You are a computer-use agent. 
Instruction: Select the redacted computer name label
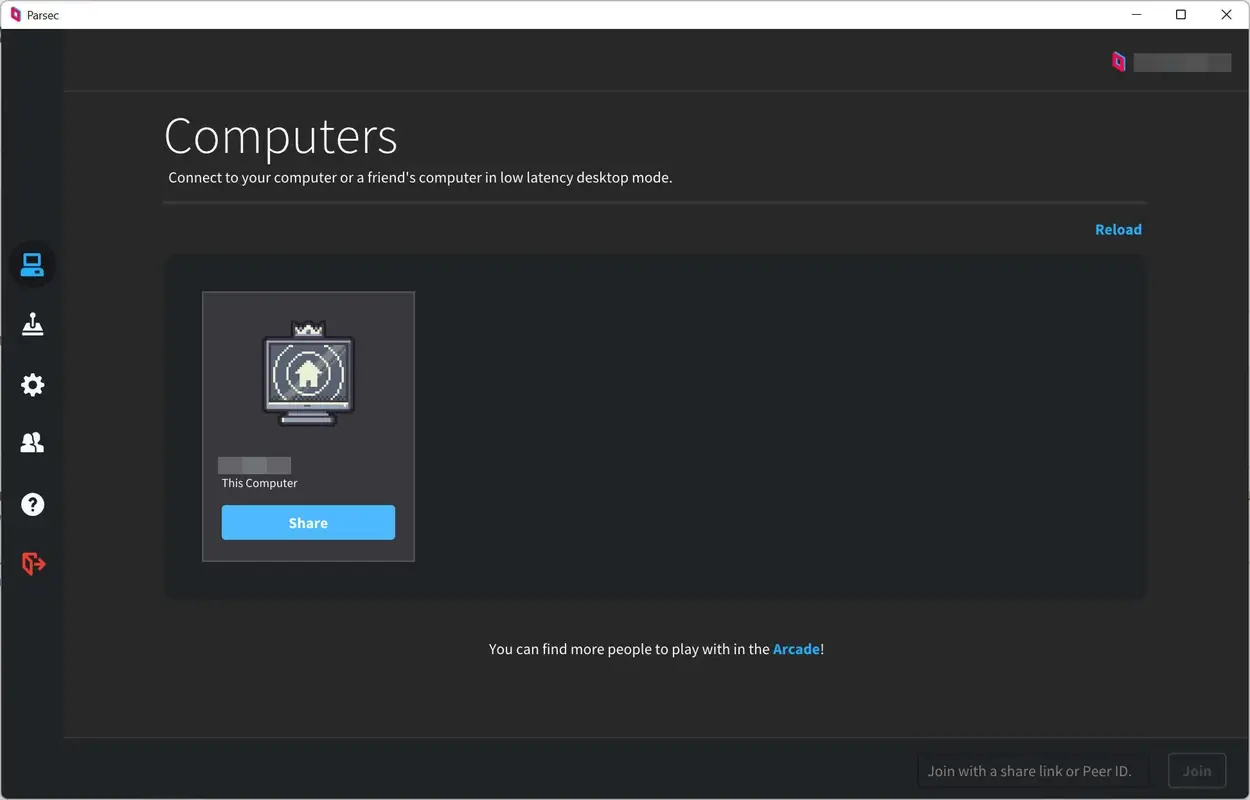tap(254, 464)
